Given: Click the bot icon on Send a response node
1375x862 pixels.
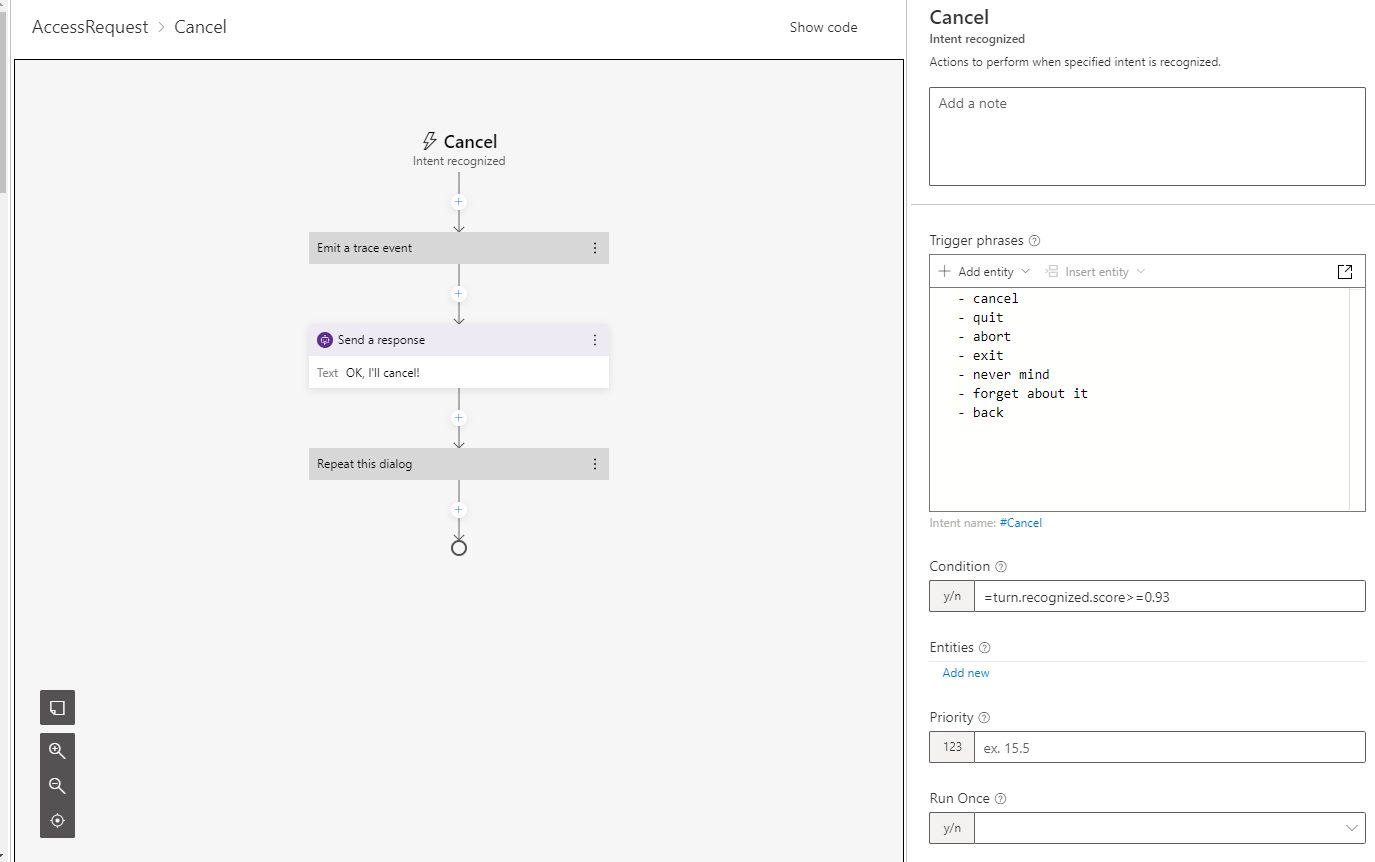Looking at the screenshot, I should (324, 340).
